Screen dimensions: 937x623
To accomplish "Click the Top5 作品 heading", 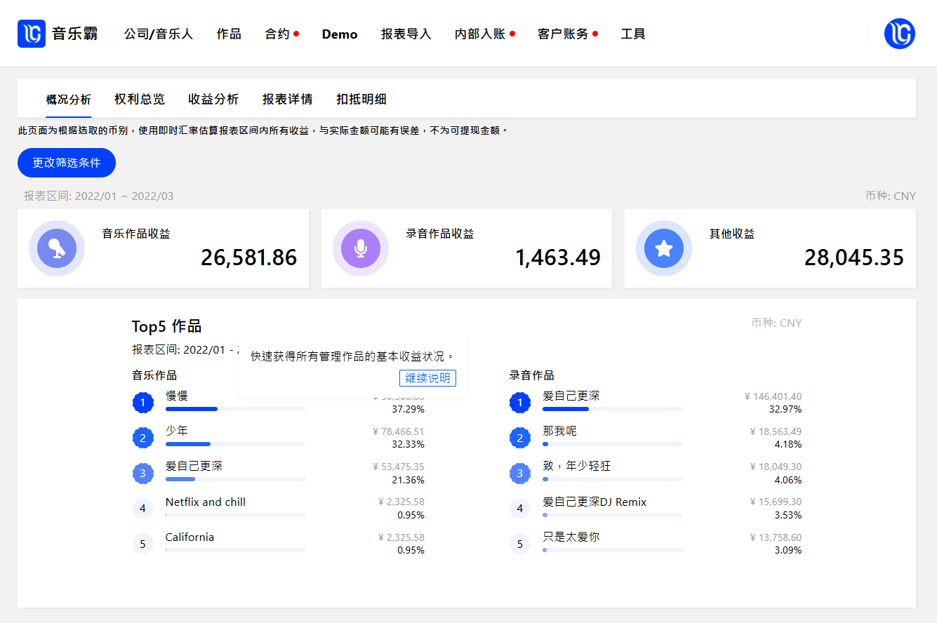I will (x=167, y=326).
